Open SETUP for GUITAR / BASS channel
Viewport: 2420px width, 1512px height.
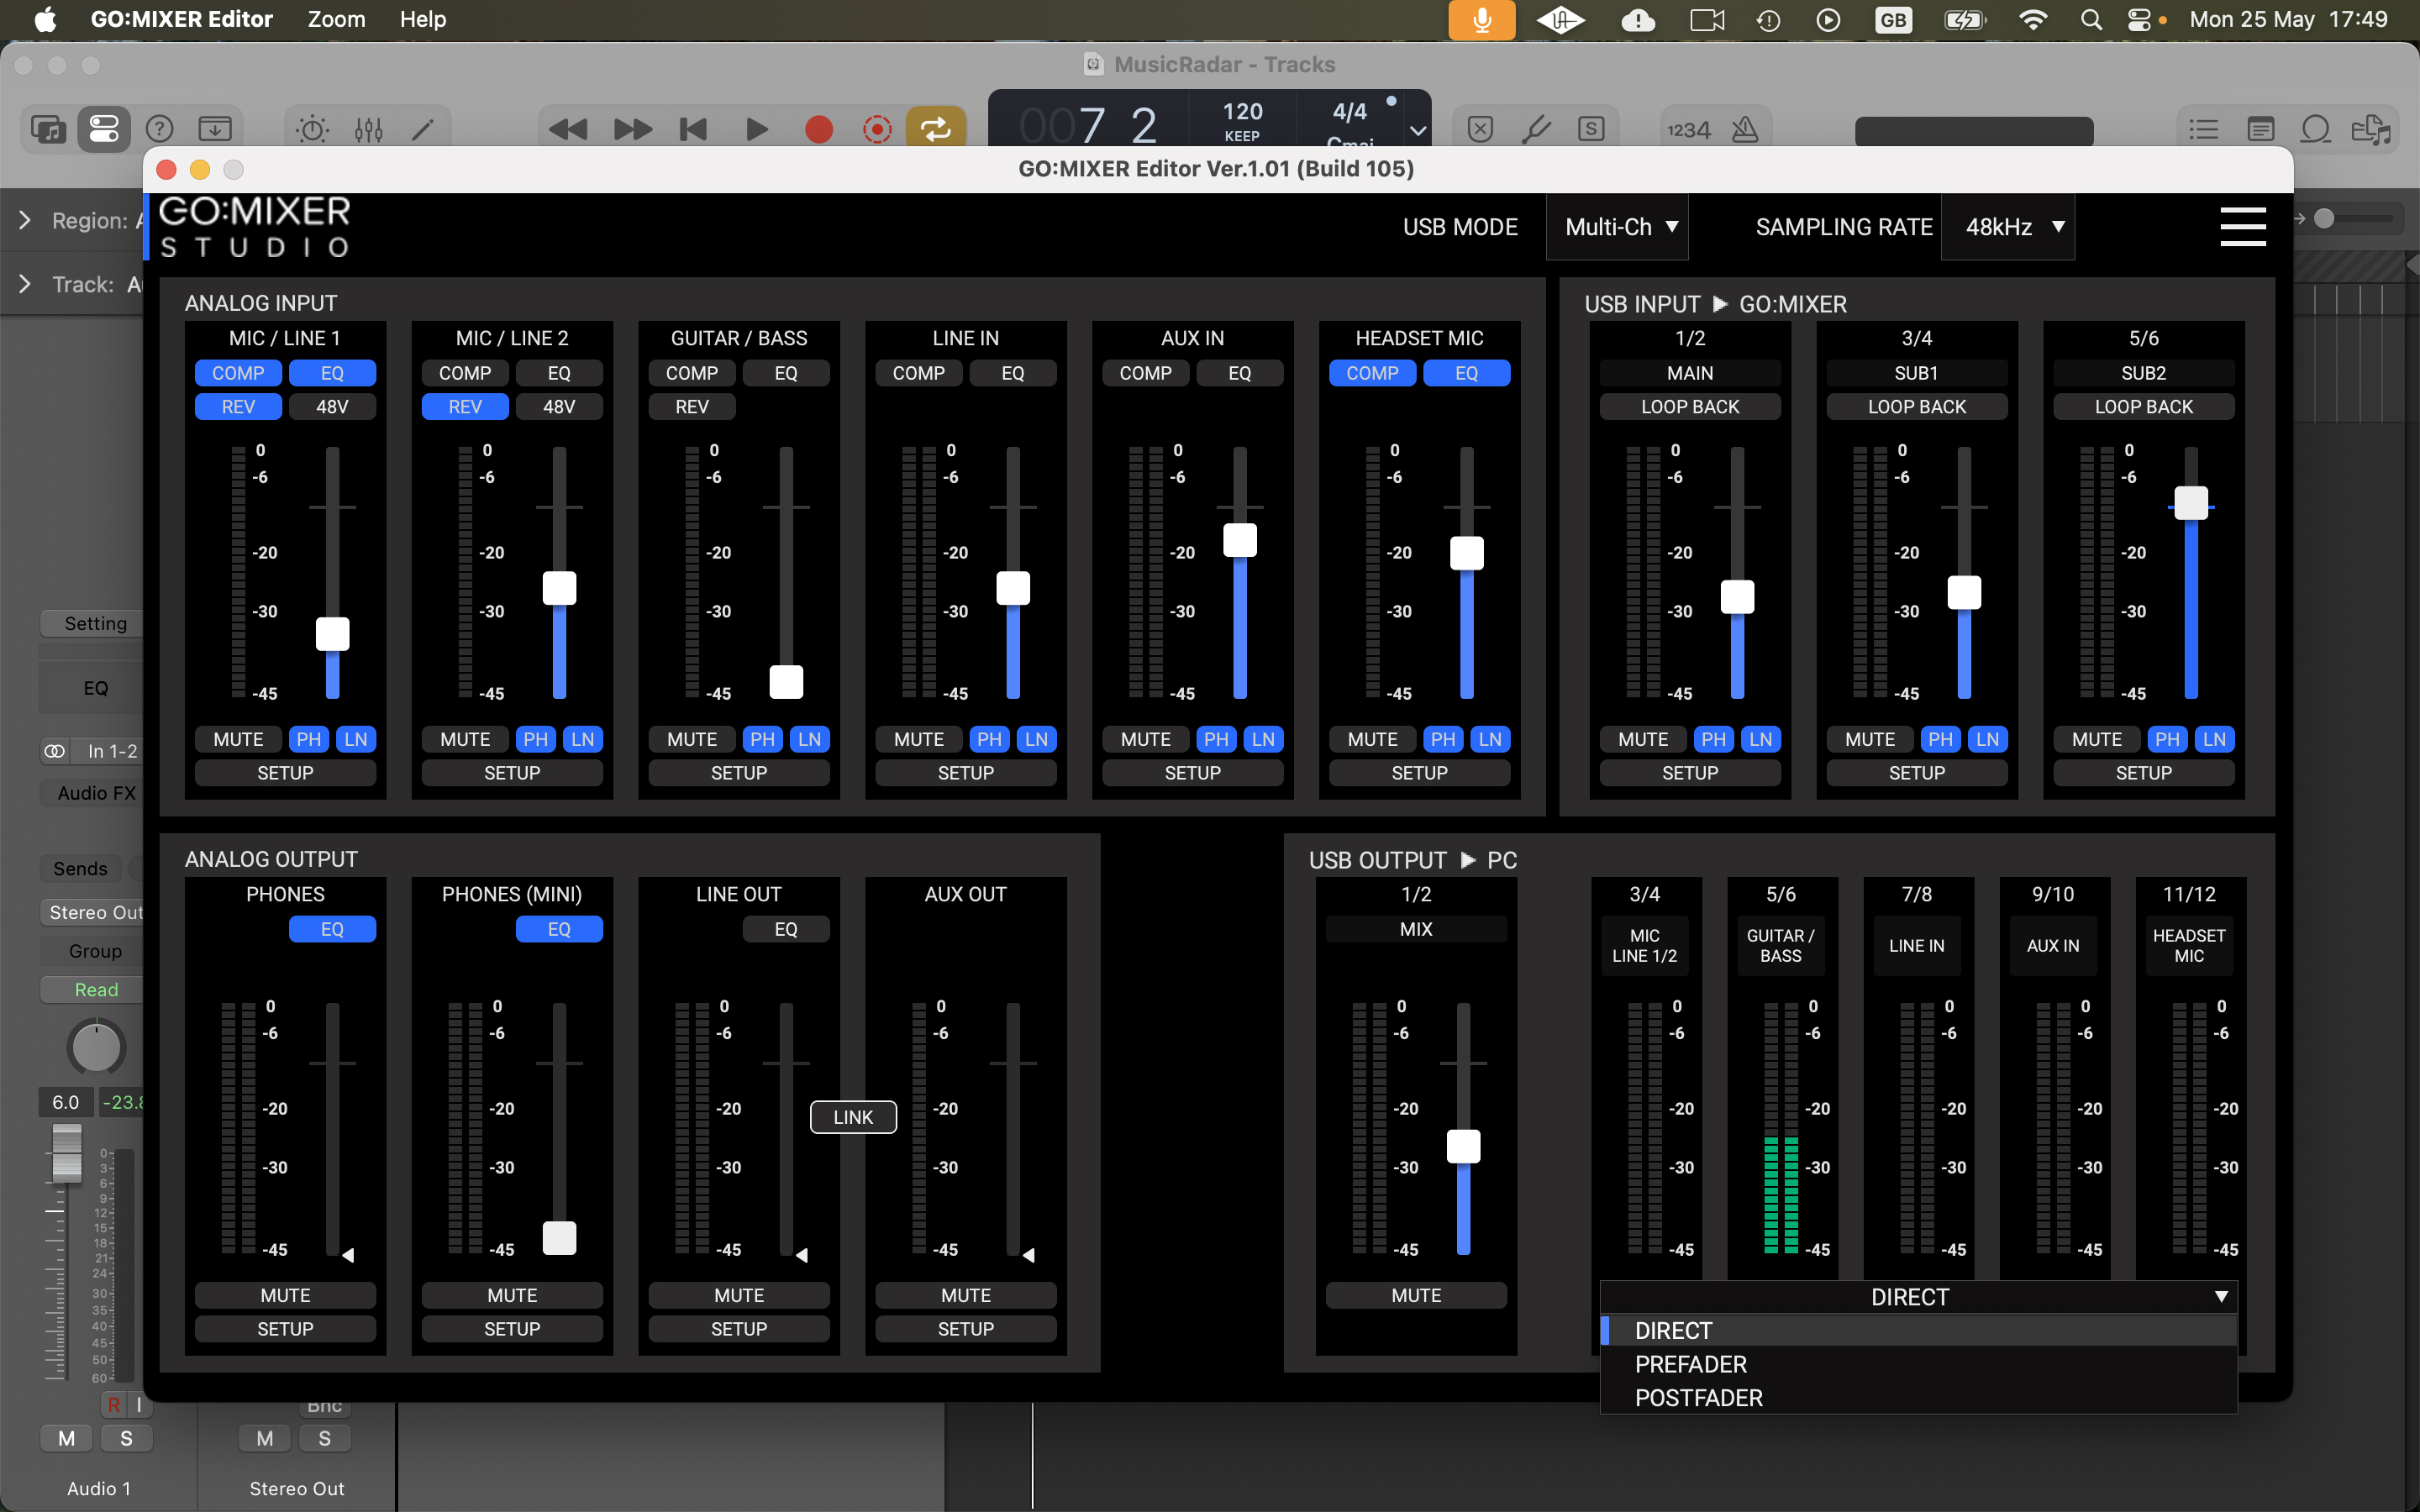coord(739,773)
